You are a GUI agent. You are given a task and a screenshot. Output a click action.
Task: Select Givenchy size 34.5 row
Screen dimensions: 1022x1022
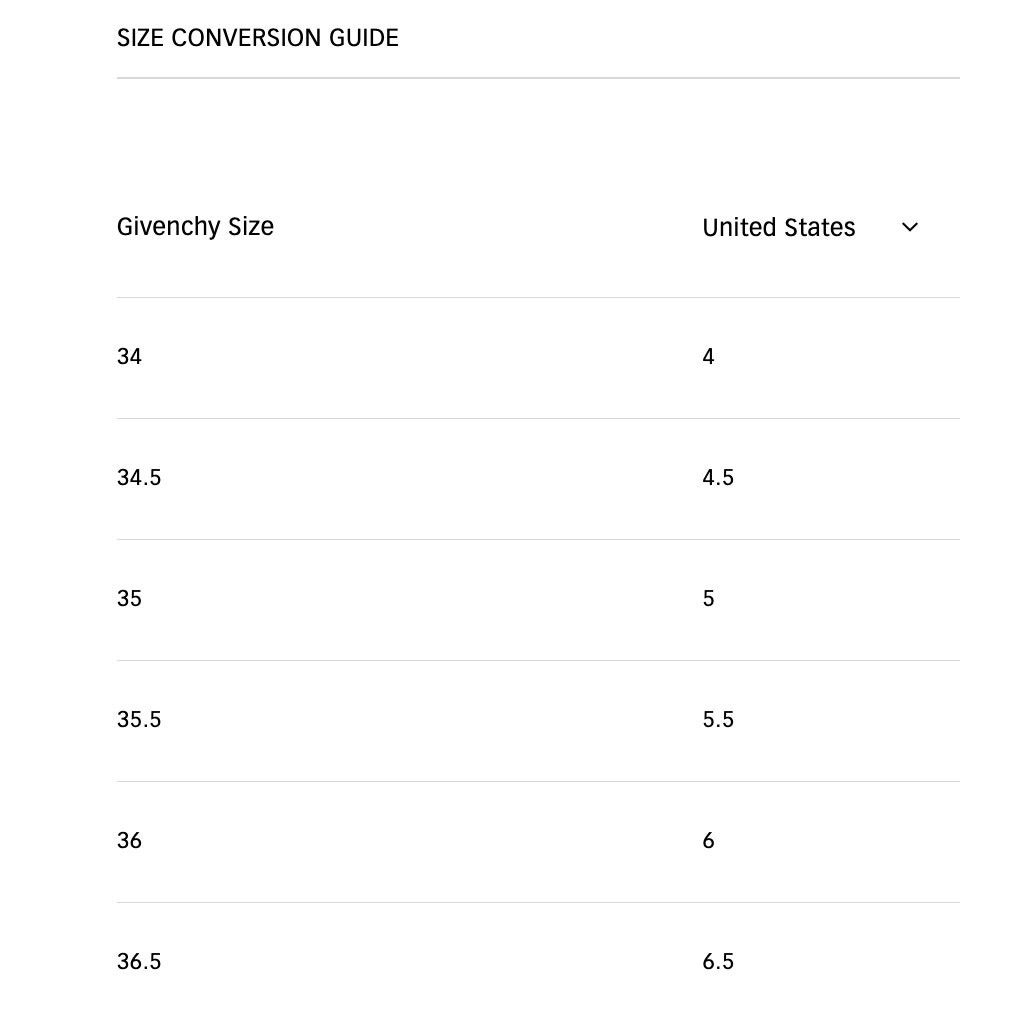click(538, 478)
